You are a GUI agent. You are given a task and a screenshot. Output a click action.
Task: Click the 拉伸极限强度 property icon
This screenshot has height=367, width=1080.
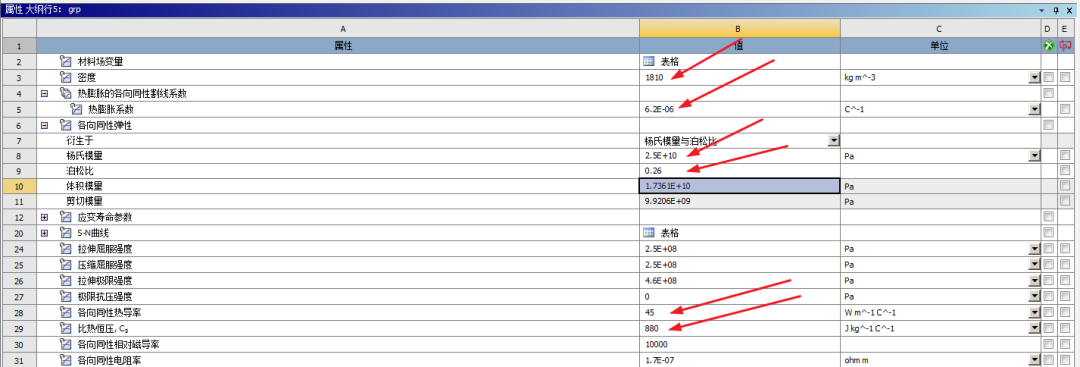click(66, 280)
